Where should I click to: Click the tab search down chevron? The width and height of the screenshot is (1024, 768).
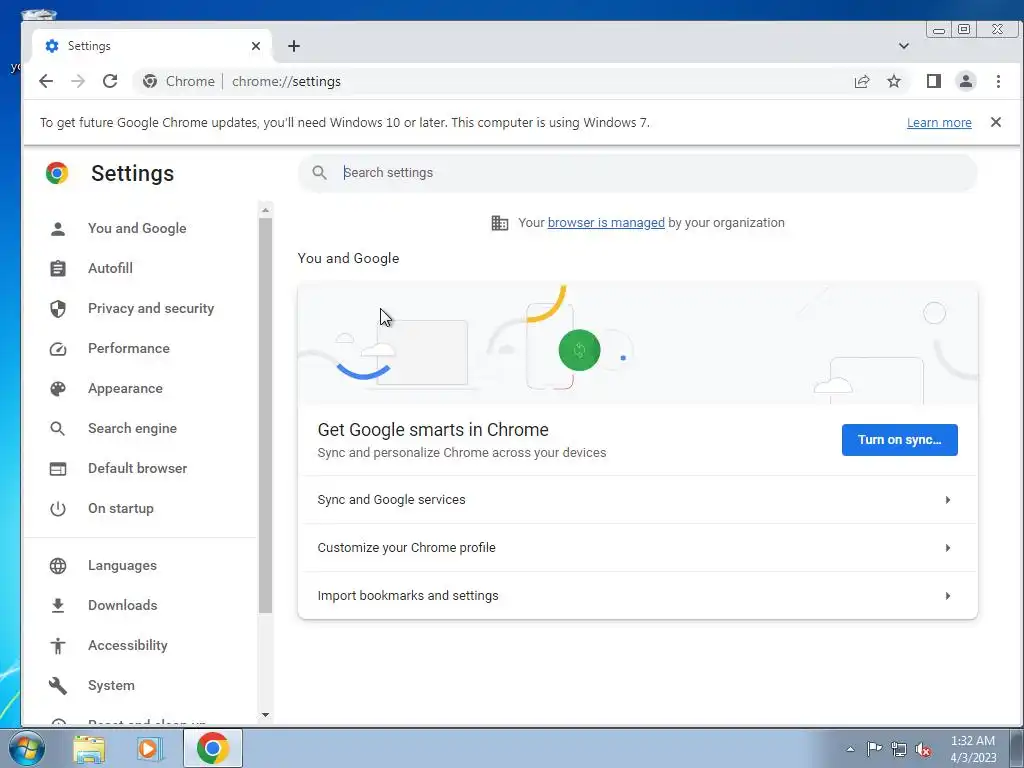pos(904,46)
